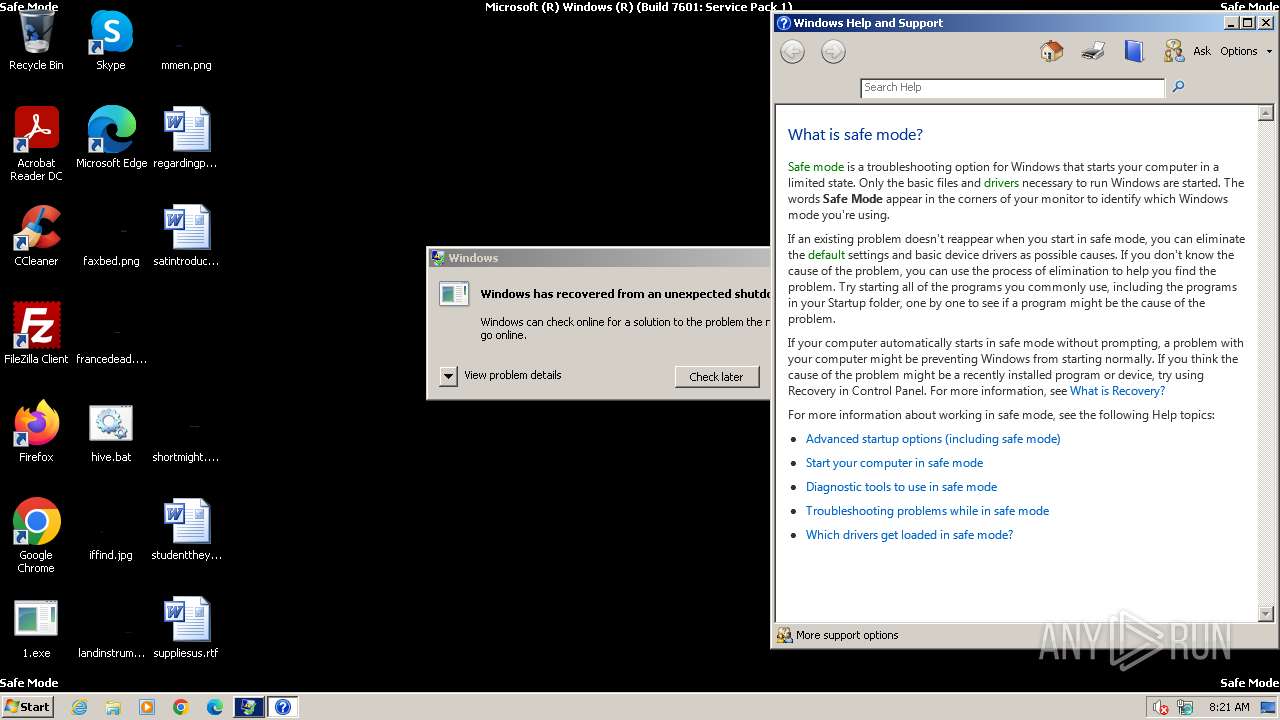1280x720 pixels.
Task: Open the Options dropdown menu in Help
Action: tap(1246, 51)
